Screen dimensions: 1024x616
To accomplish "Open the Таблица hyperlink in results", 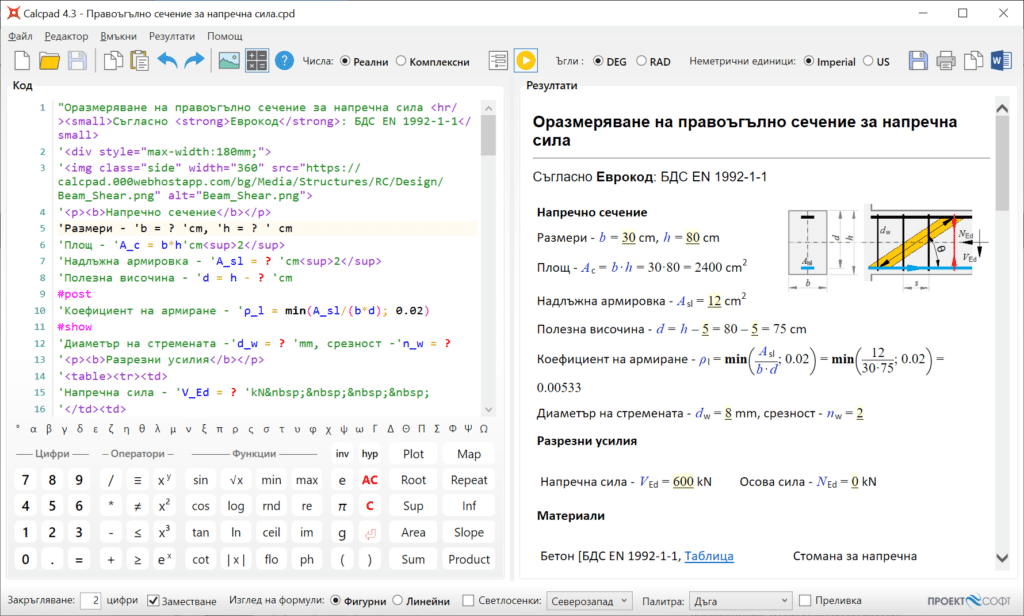I will [x=709, y=556].
